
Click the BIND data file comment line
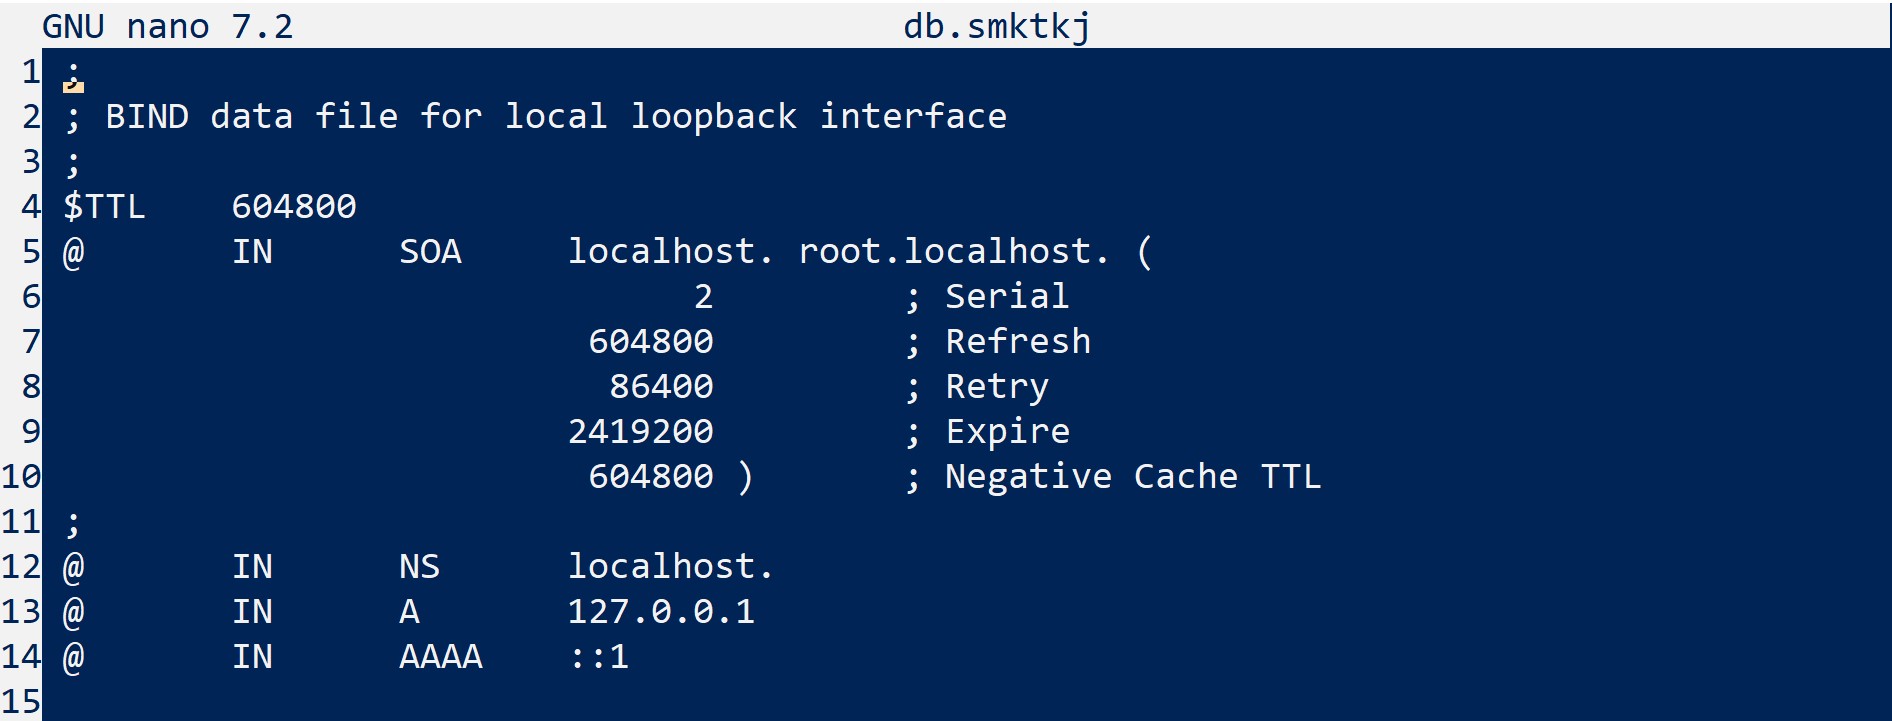(x=555, y=117)
